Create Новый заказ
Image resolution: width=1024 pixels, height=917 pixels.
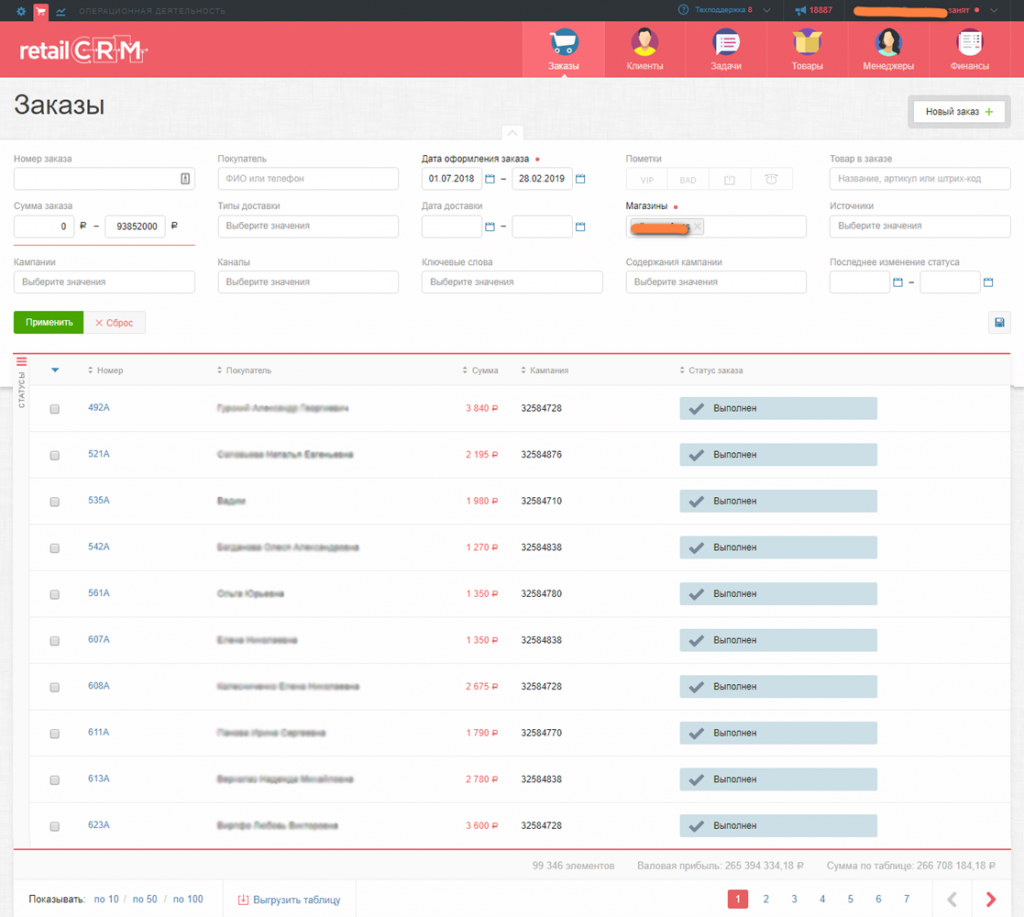point(959,112)
